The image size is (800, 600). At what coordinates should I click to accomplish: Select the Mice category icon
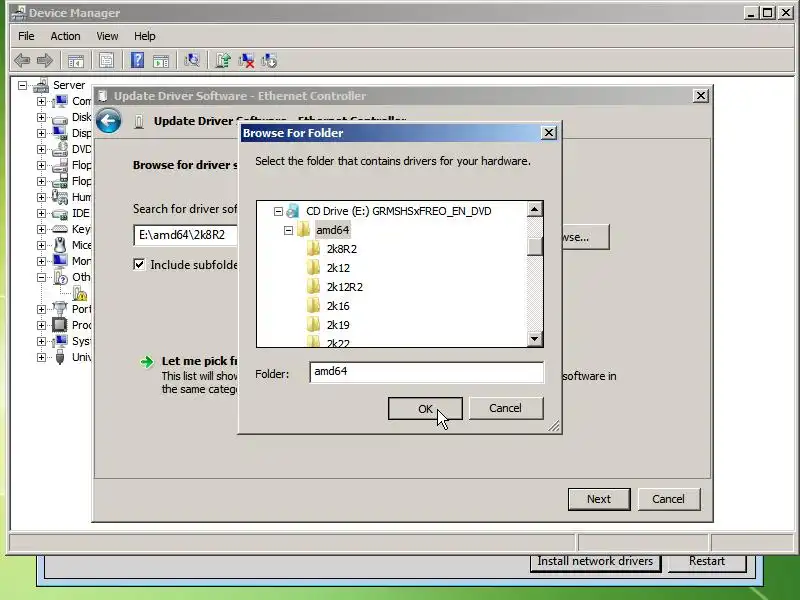coord(60,245)
